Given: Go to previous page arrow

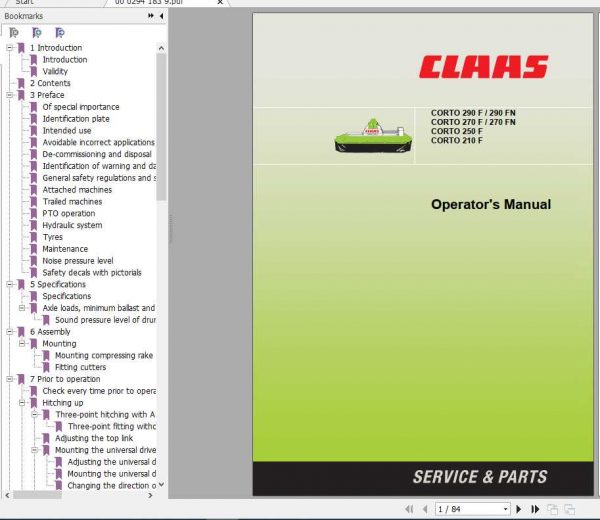Looking at the screenshot, I should pyautogui.click(x=425, y=509).
